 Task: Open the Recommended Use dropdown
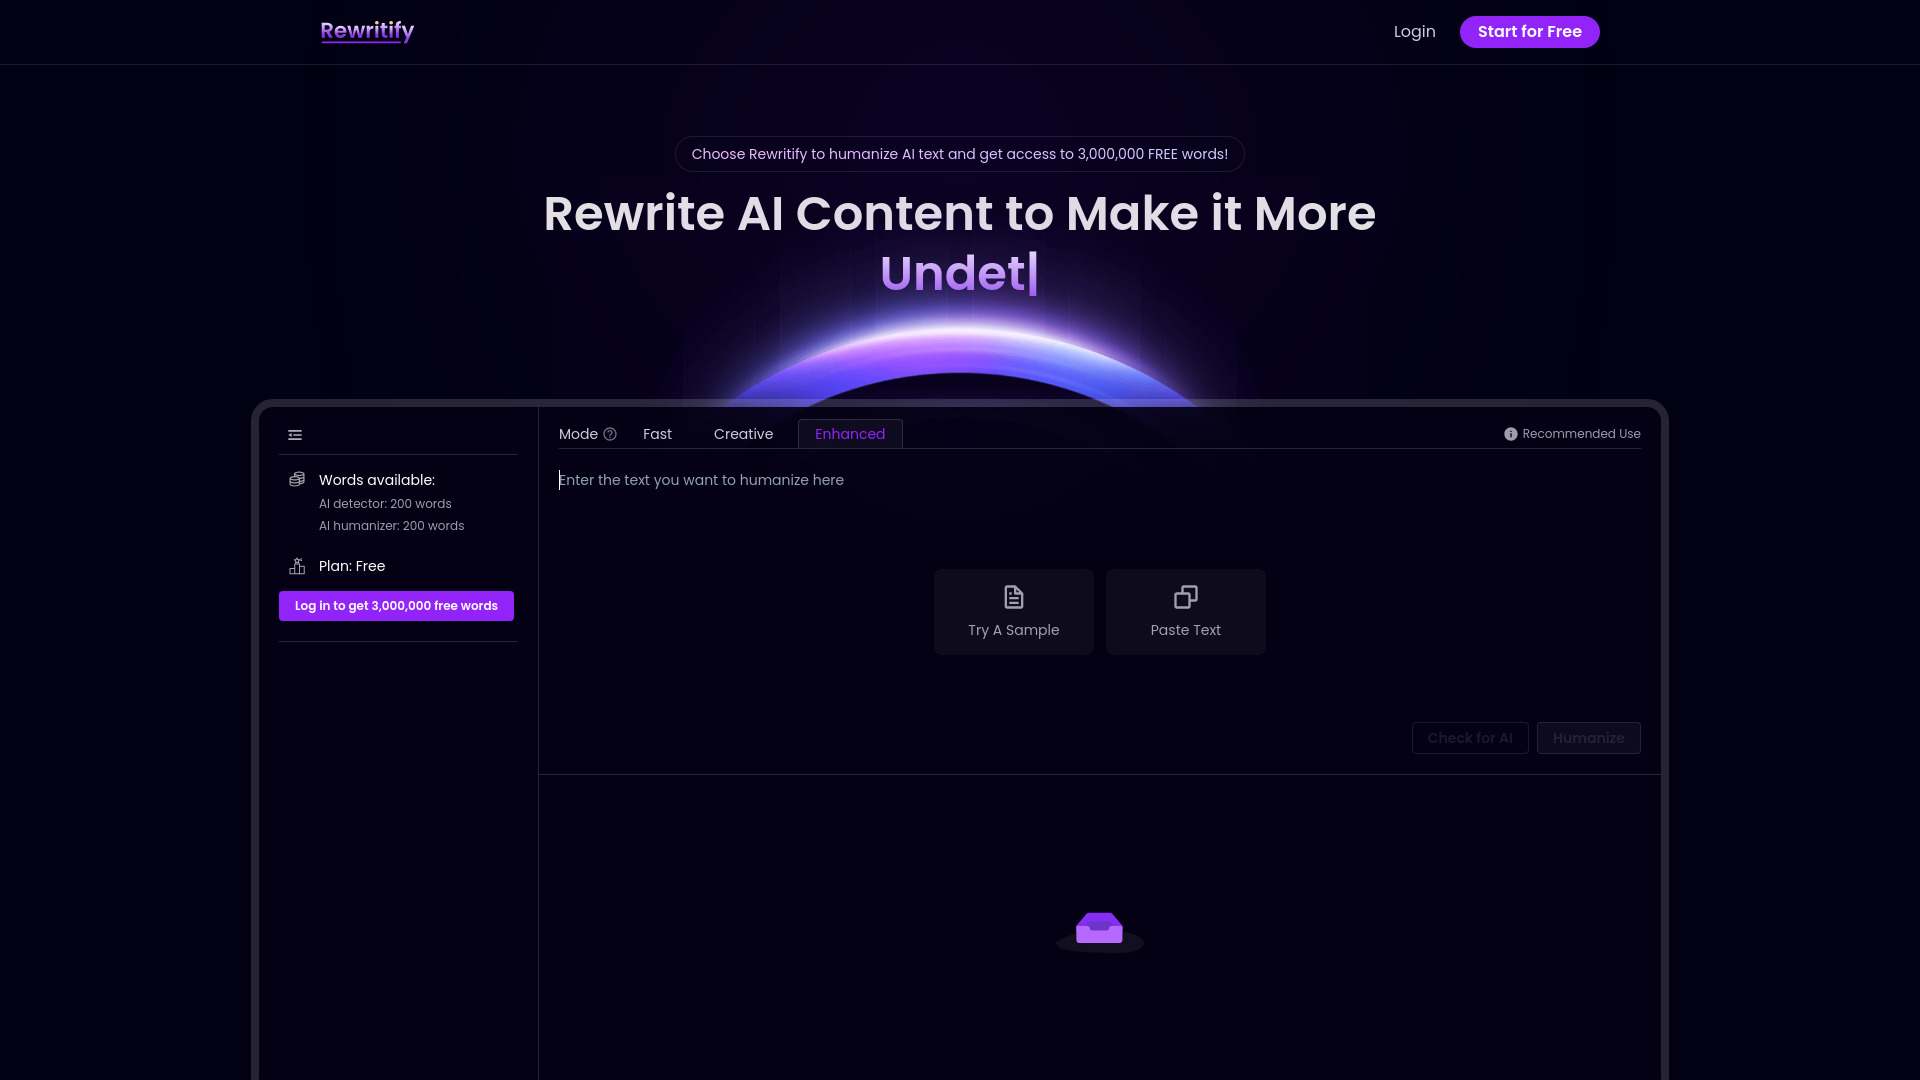[x=1572, y=433]
